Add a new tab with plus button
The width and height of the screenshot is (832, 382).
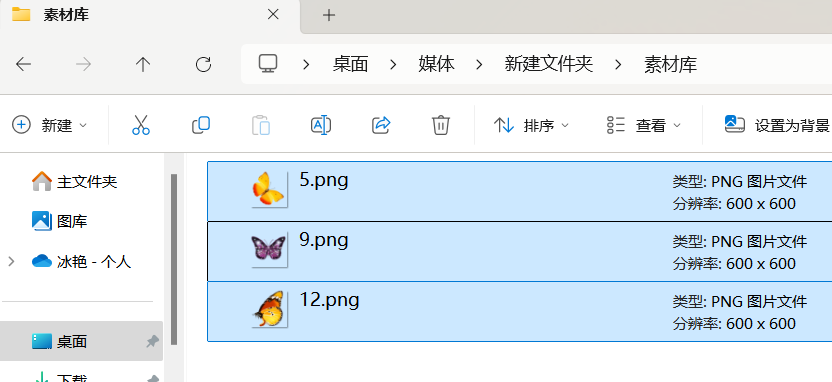329,15
